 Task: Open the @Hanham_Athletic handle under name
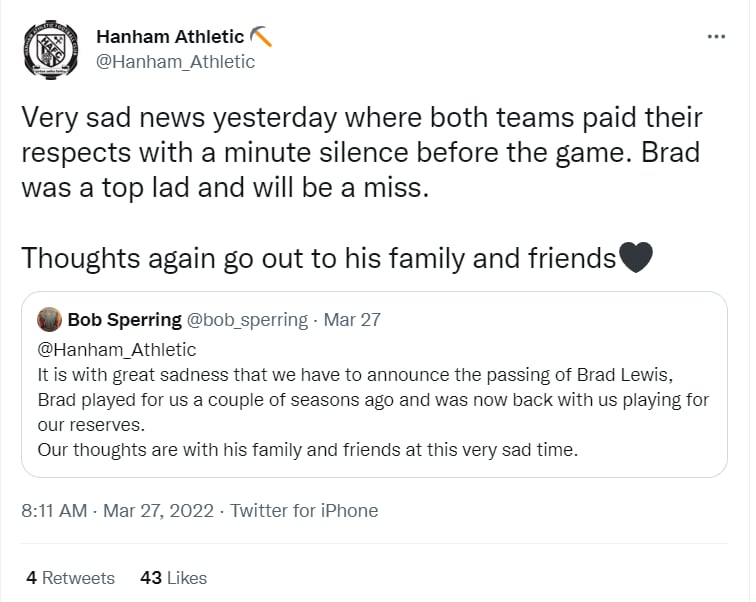coord(176,62)
